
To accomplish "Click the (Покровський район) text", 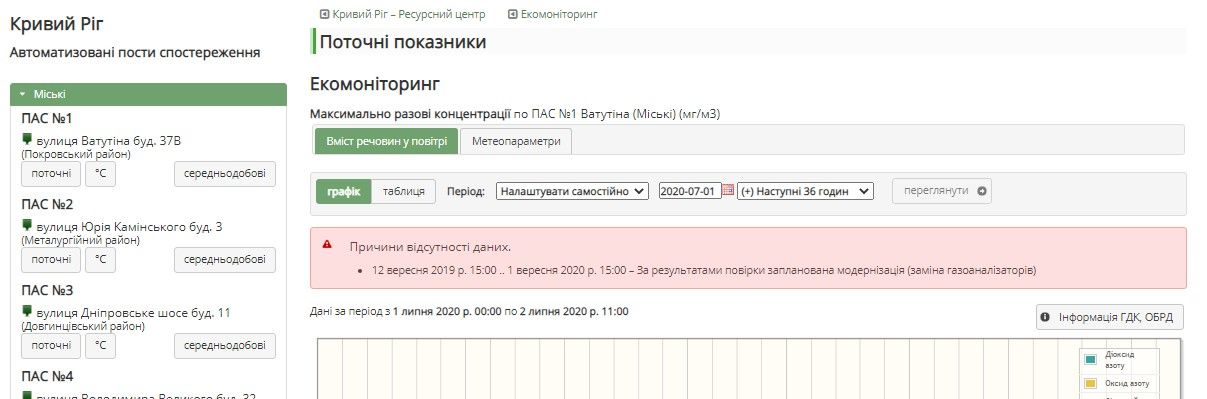I will (x=76, y=155).
